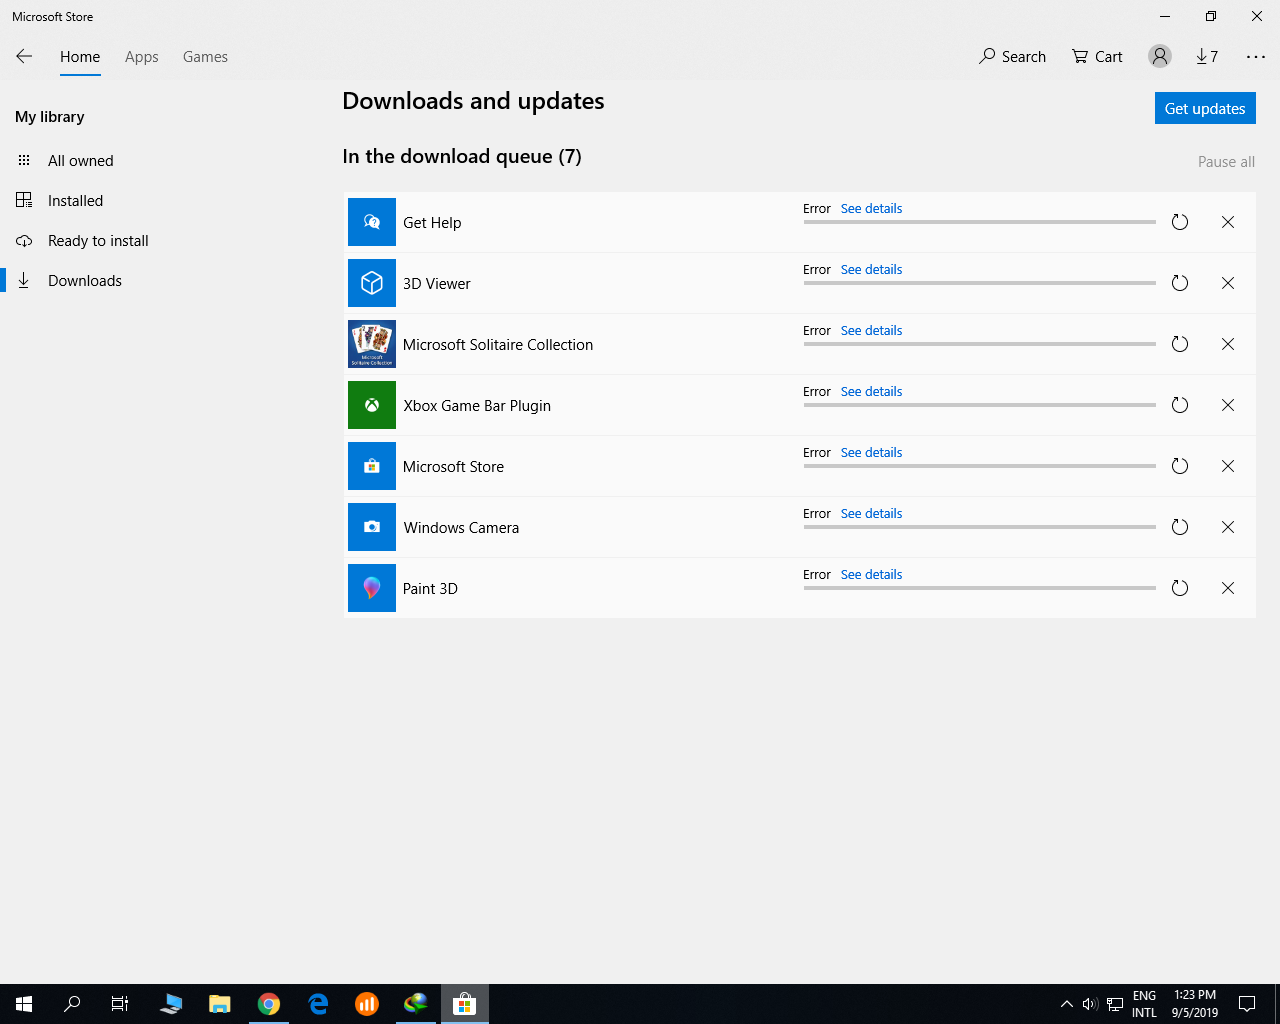
Task: Open the Action Center notifications
Action: tap(1247, 1004)
